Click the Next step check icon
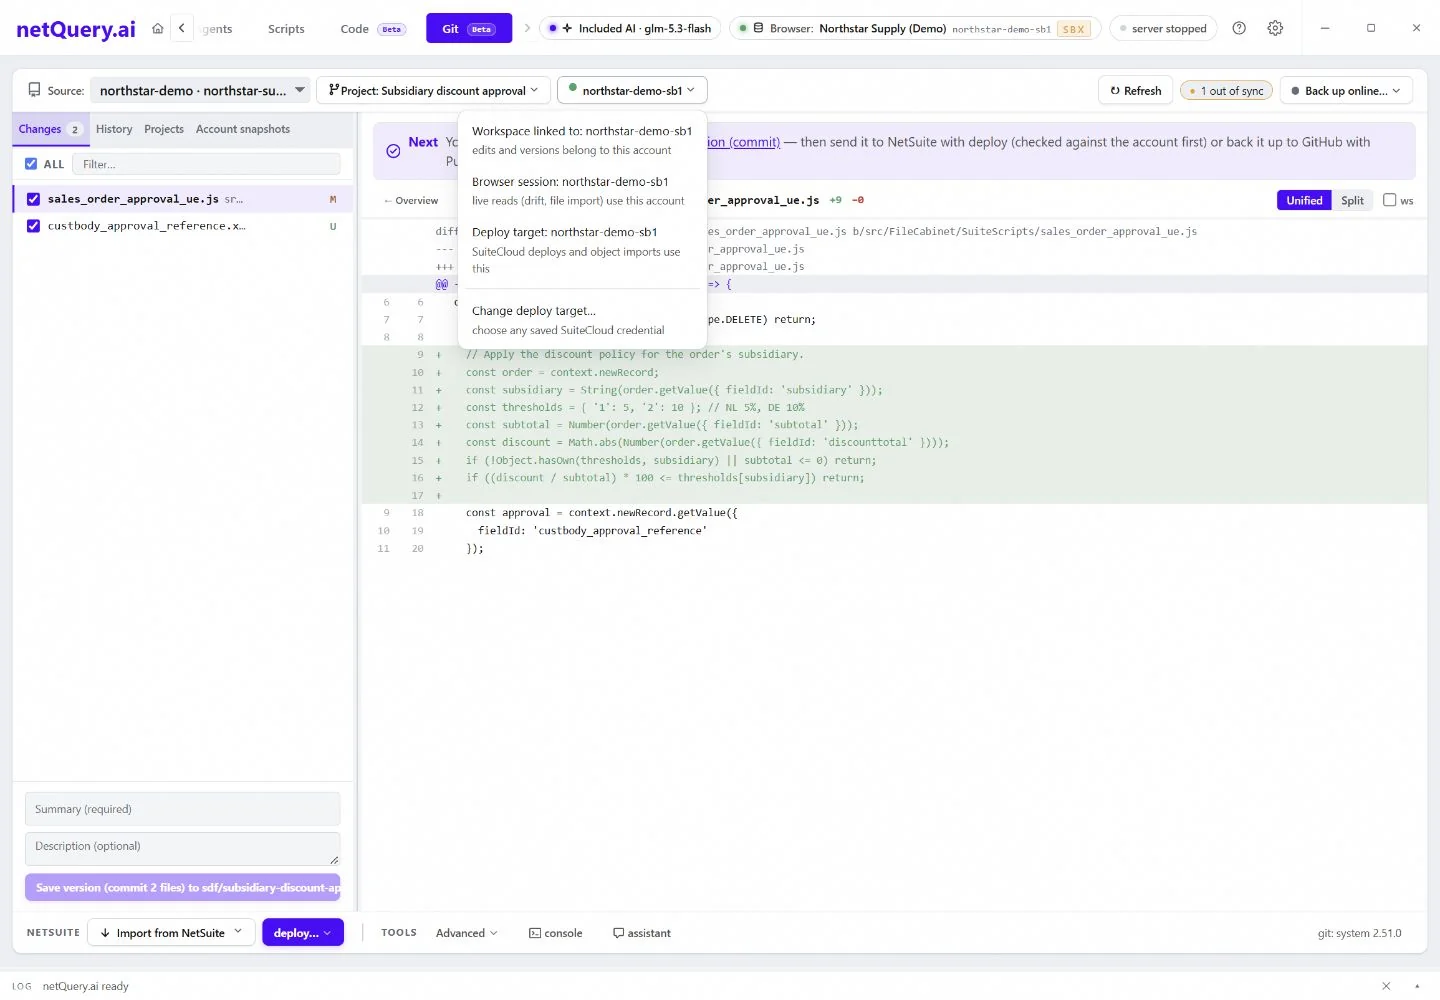This screenshot has height=1000, width=1440. pyautogui.click(x=393, y=151)
